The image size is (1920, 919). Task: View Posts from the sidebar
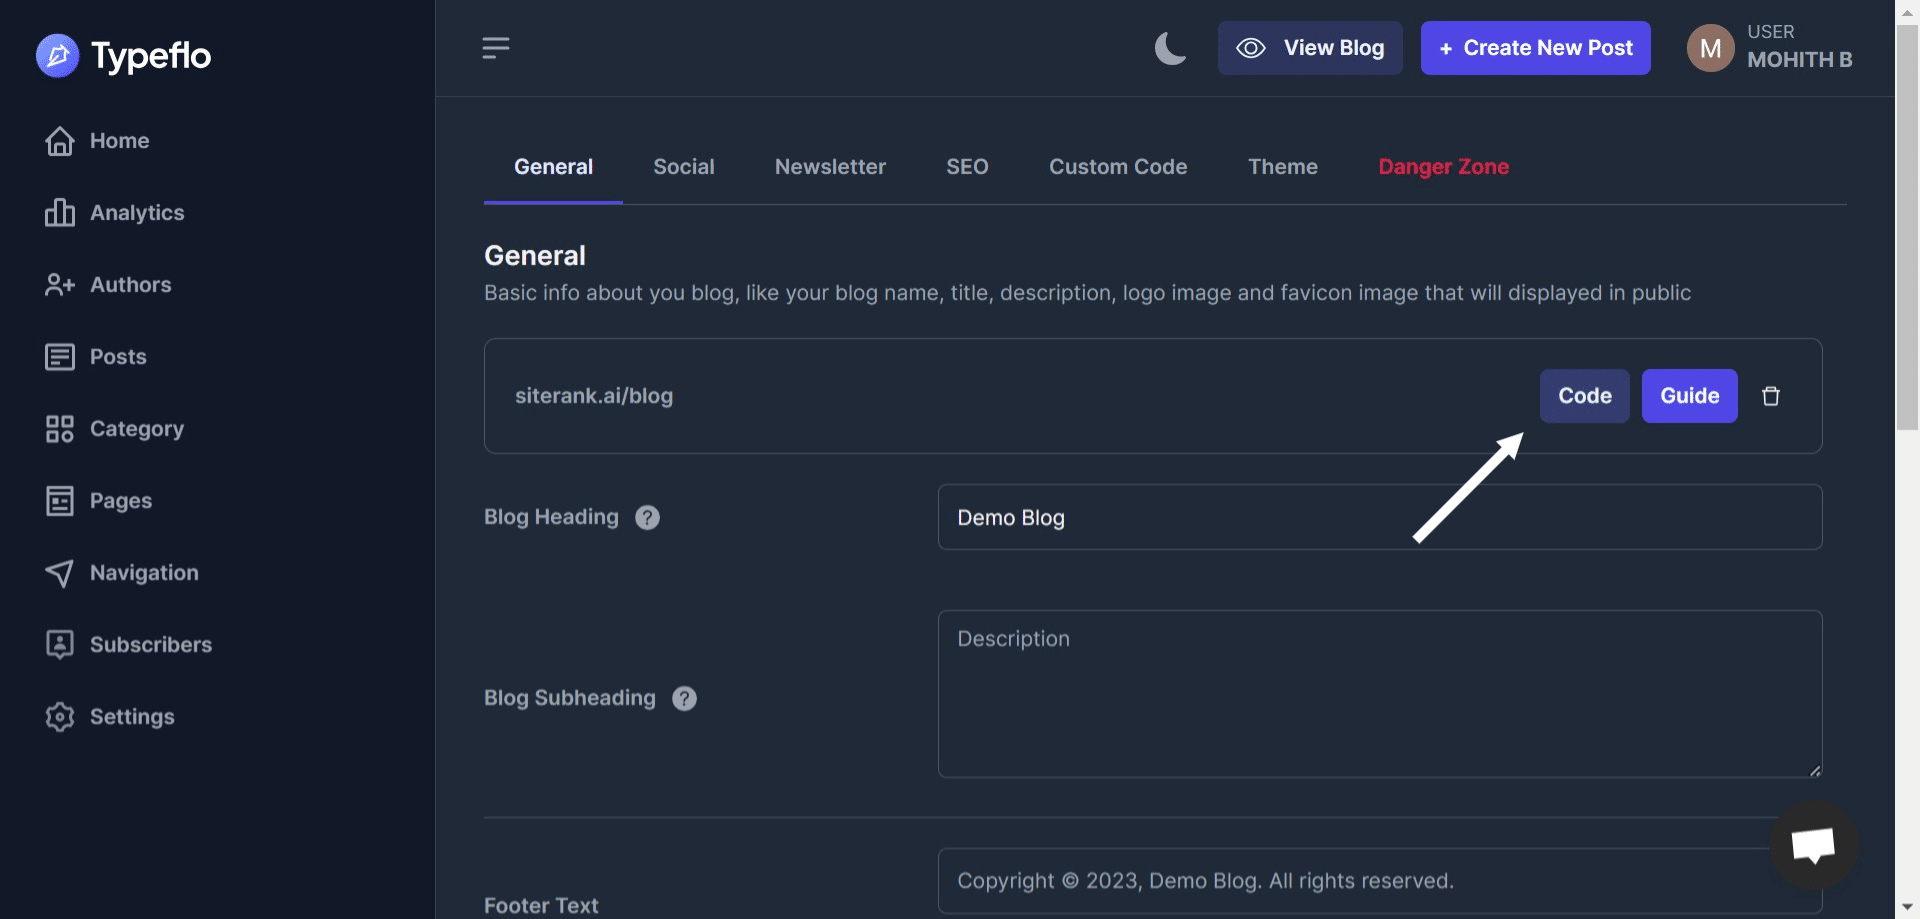click(118, 356)
